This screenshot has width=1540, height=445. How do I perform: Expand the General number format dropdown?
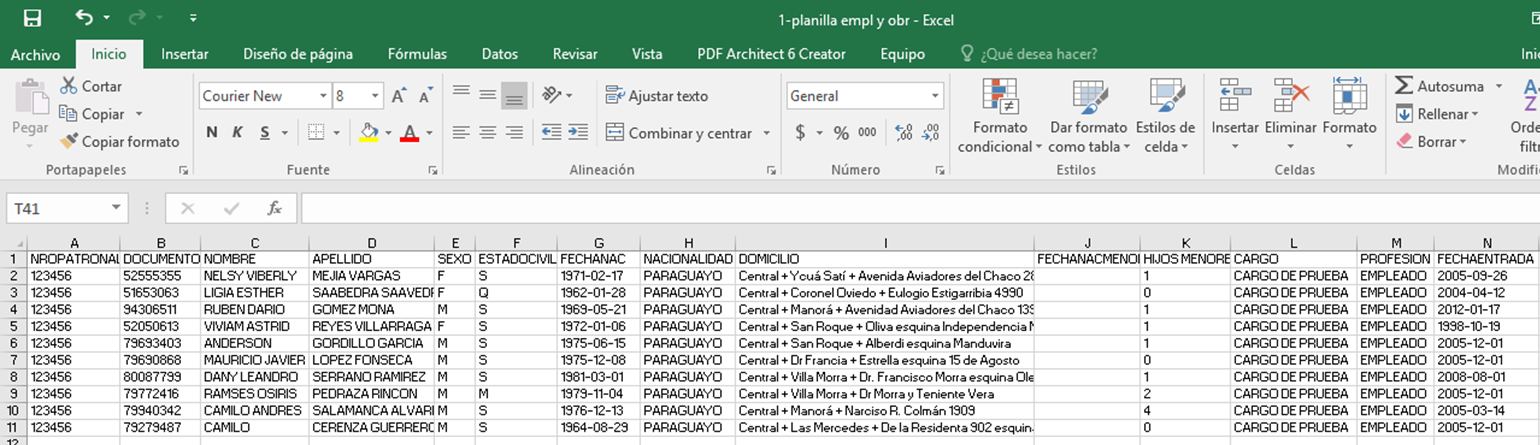(936, 96)
